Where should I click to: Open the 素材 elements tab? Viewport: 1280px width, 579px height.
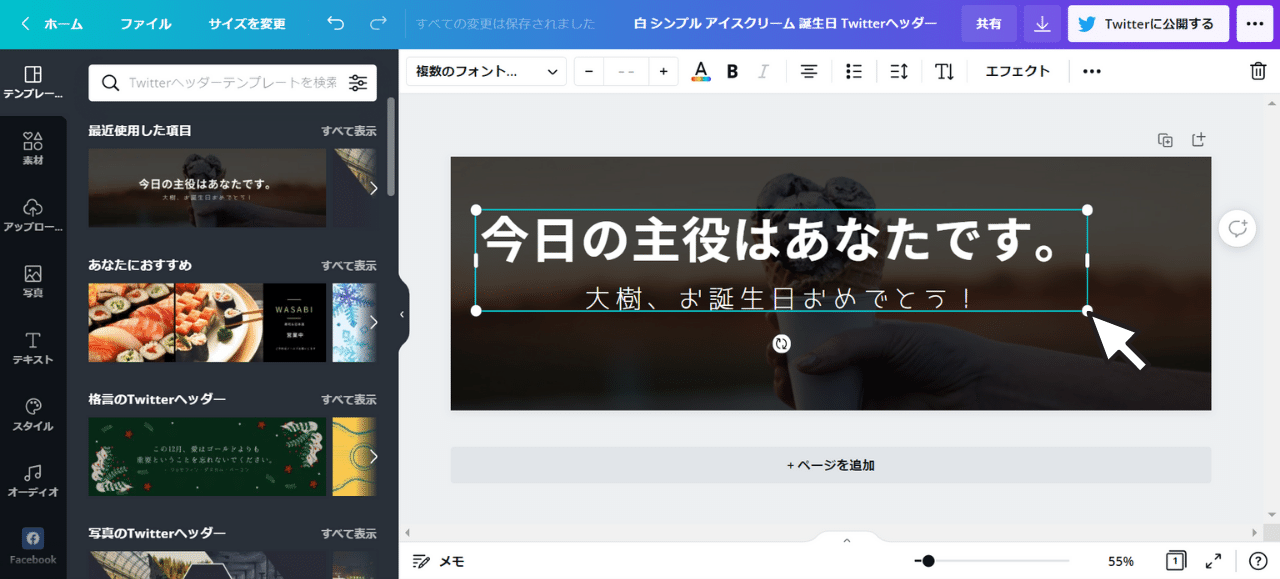[x=33, y=149]
